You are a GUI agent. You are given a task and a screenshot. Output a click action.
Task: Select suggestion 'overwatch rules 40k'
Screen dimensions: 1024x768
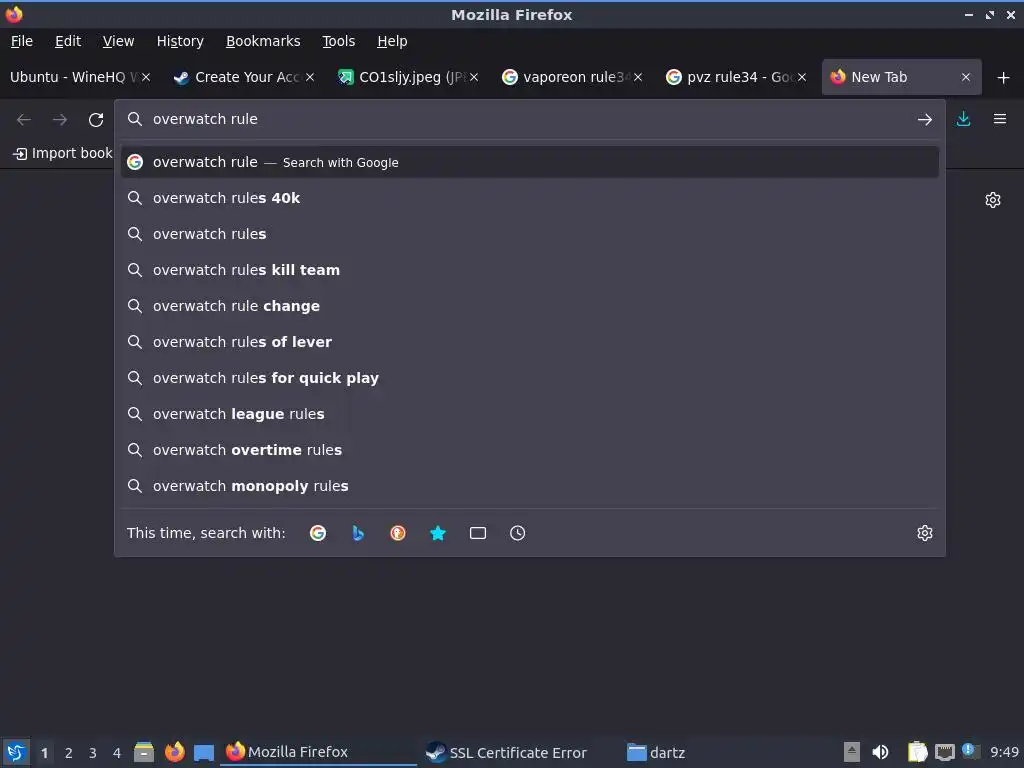(x=530, y=198)
